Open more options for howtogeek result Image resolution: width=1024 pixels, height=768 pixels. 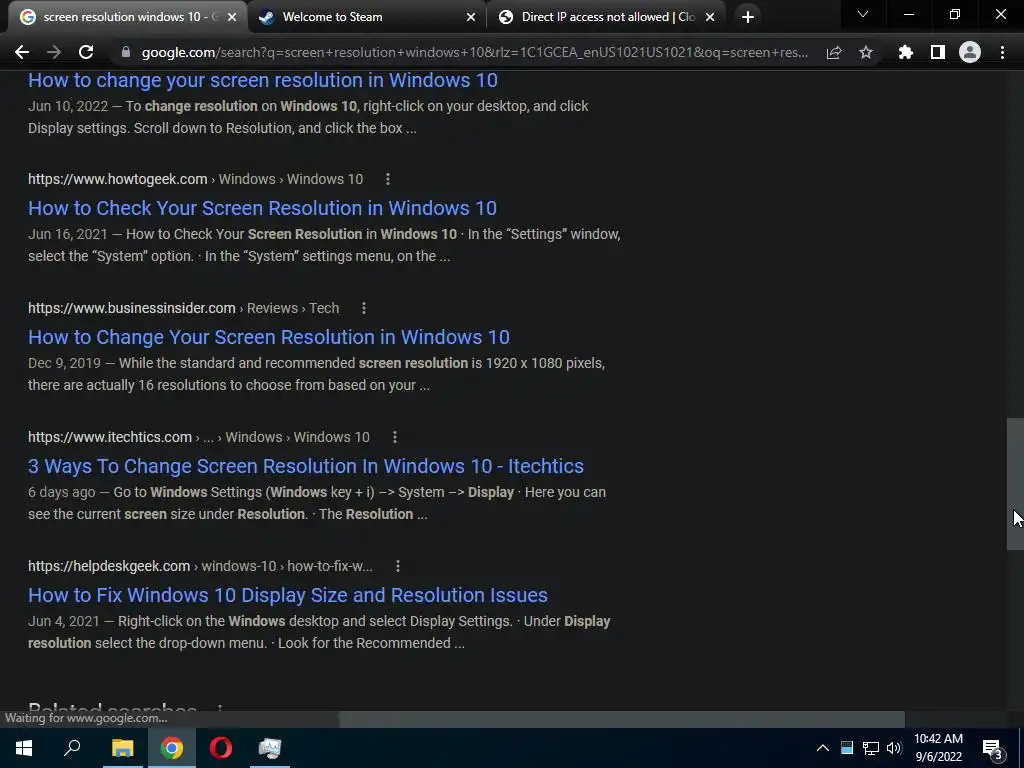tap(388, 179)
